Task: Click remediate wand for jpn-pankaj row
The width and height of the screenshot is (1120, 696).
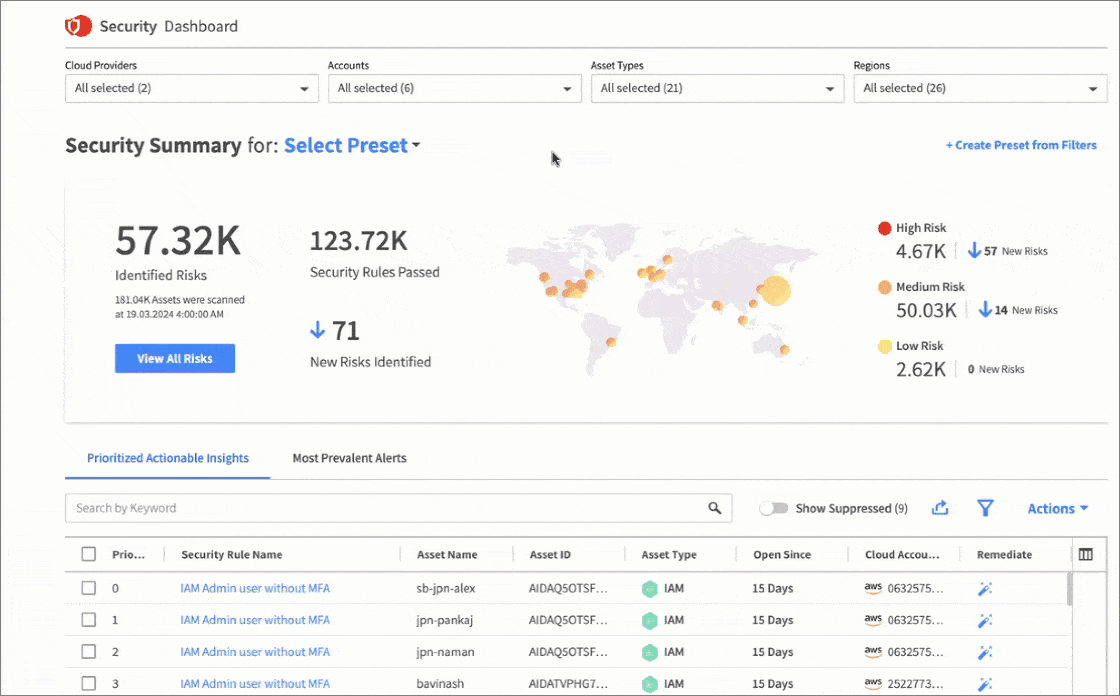Action: pyautogui.click(x=985, y=620)
